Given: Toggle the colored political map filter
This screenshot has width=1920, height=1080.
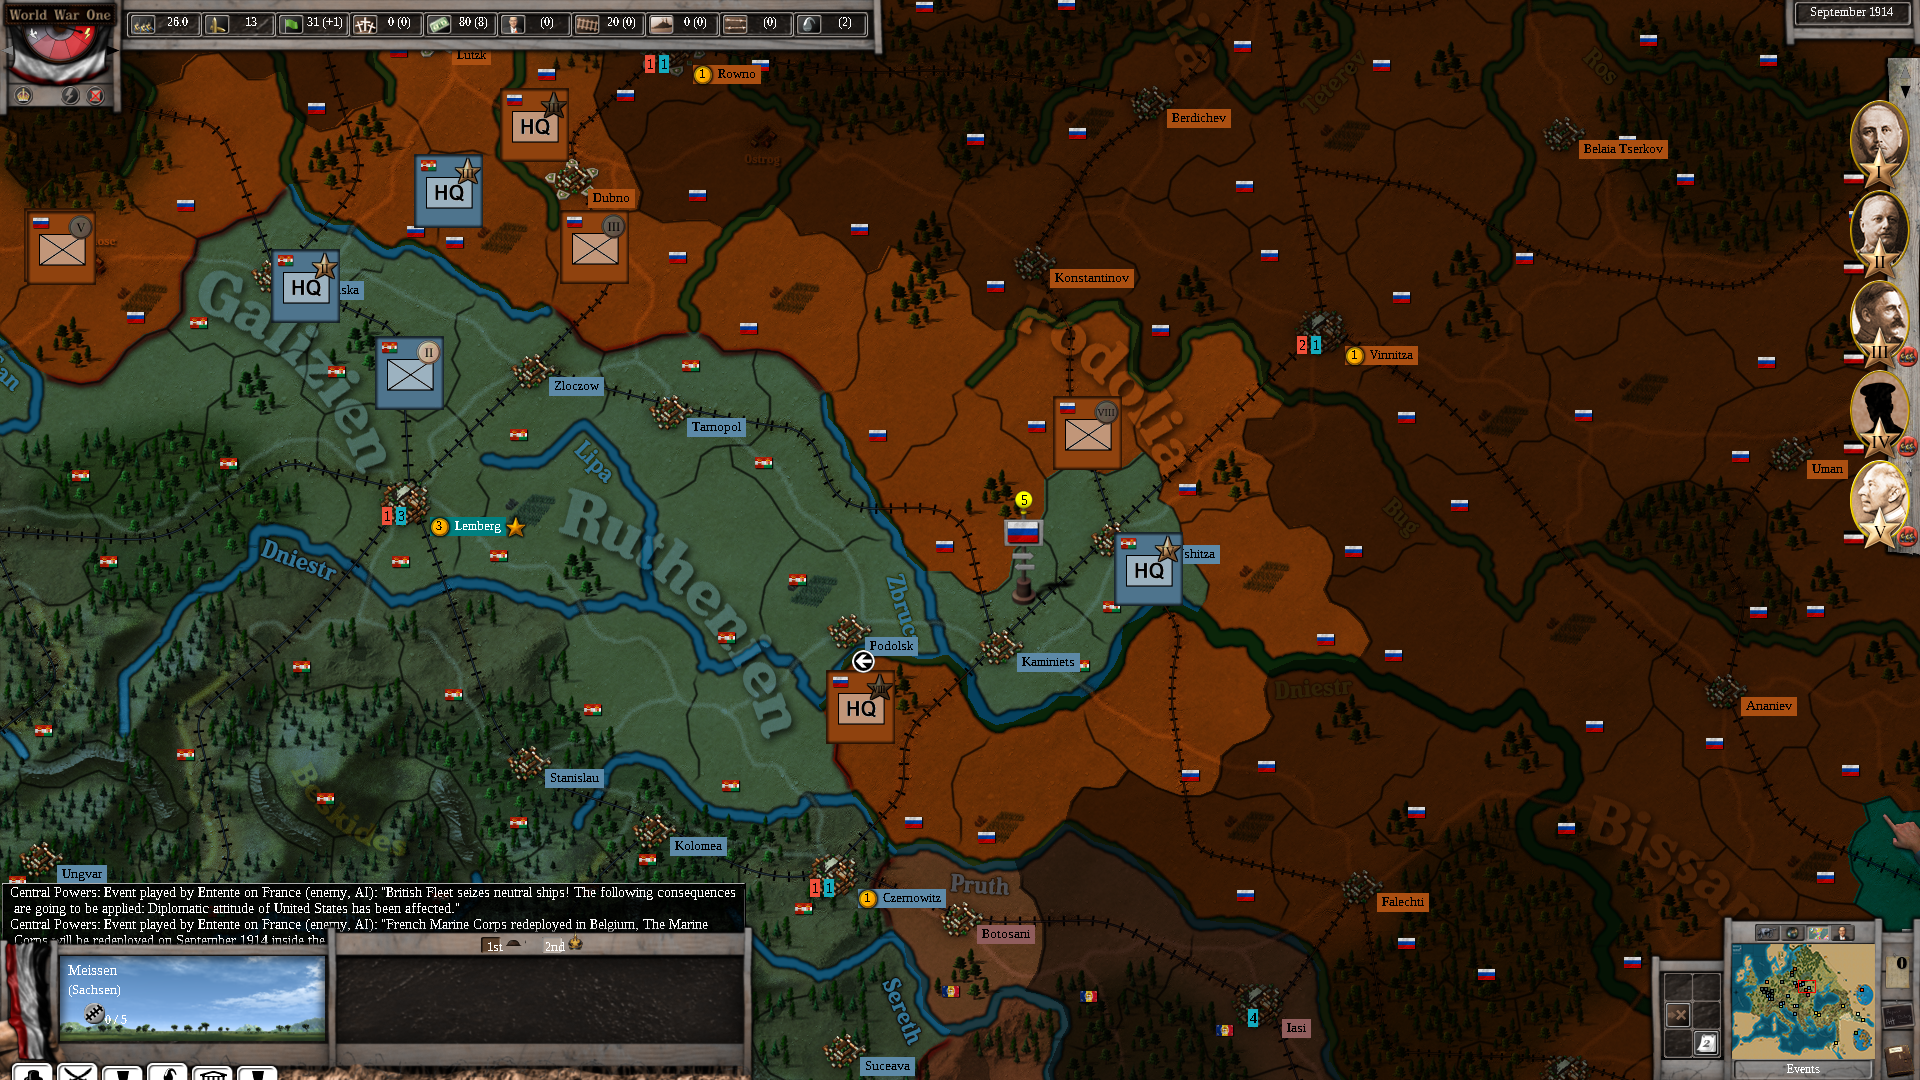Looking at the screenshot, I should 1818,933.
